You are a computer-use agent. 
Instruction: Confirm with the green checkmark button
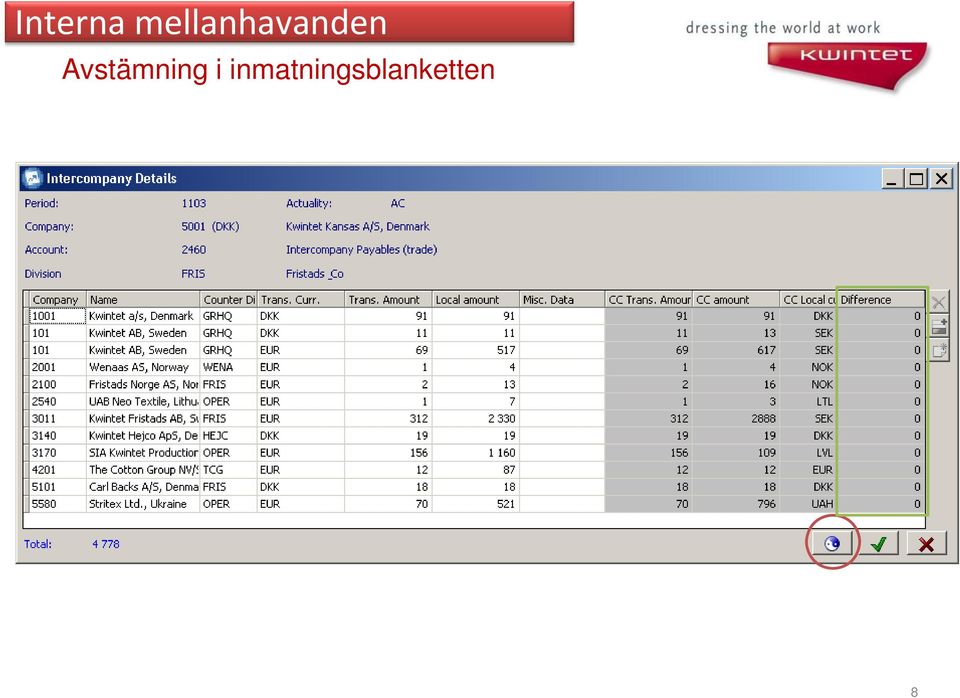[879, 544]
